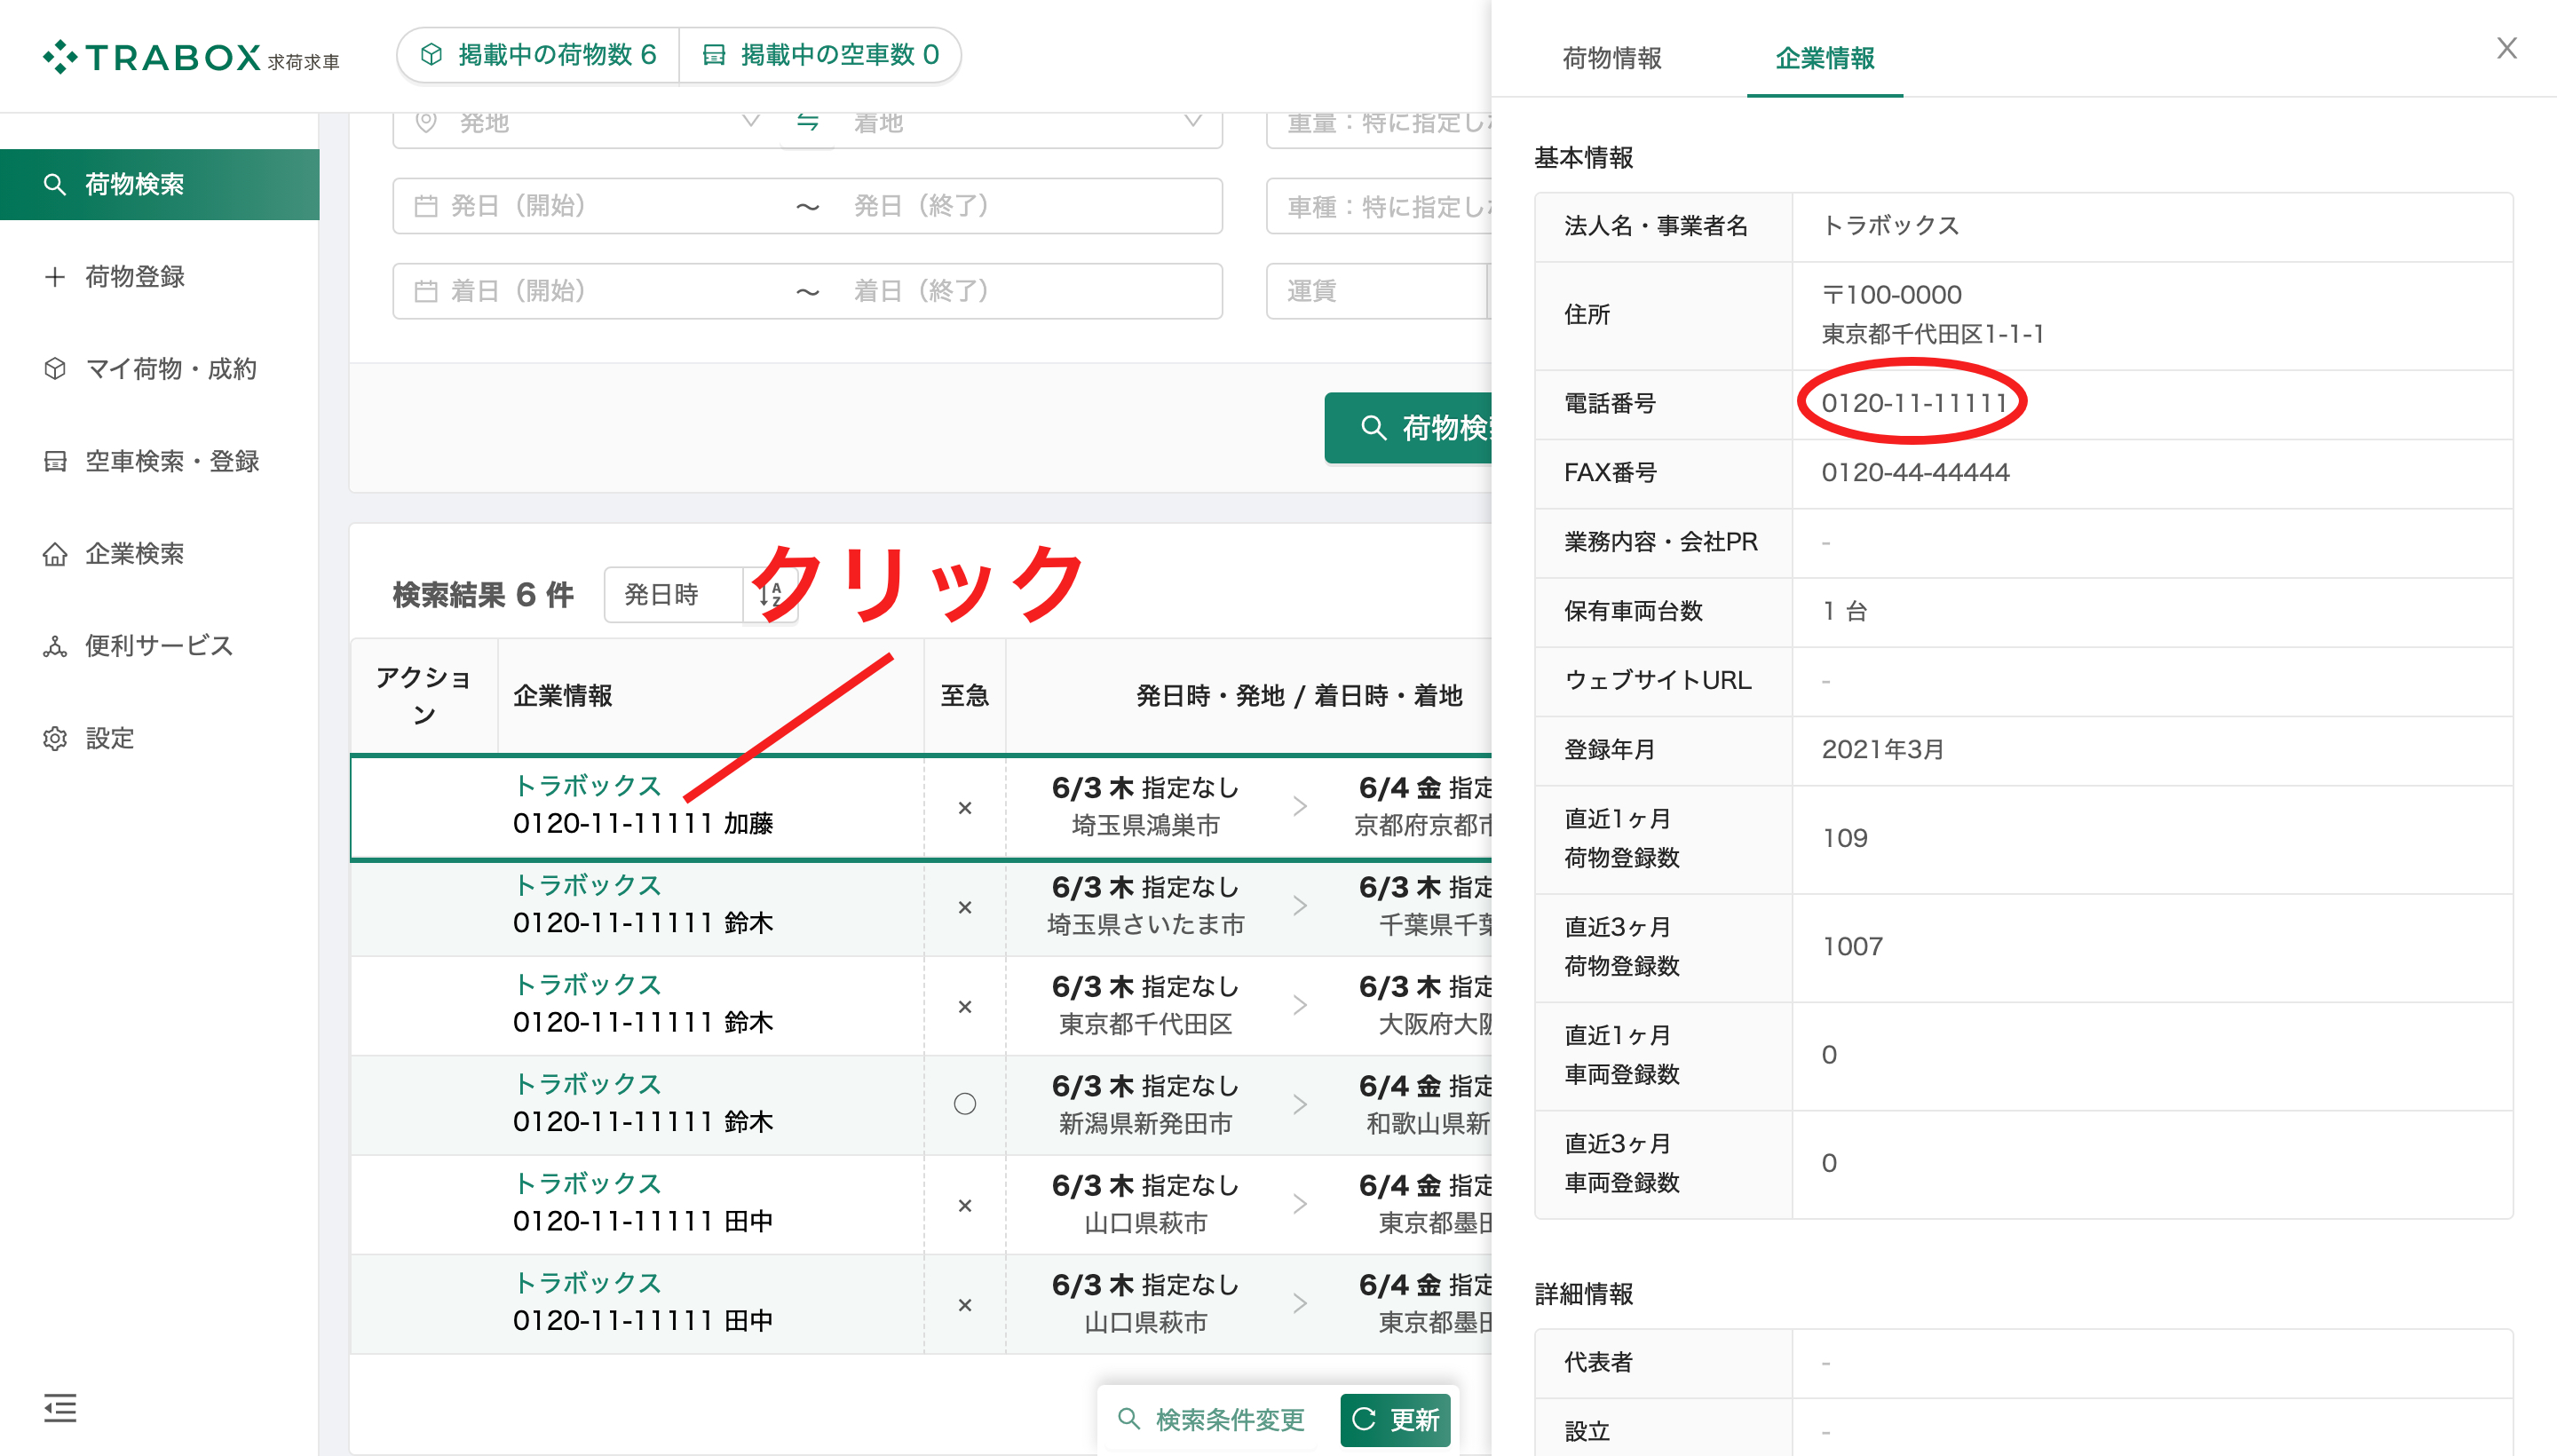Open 荷物検索 in the sidebar

pos(159,184)
